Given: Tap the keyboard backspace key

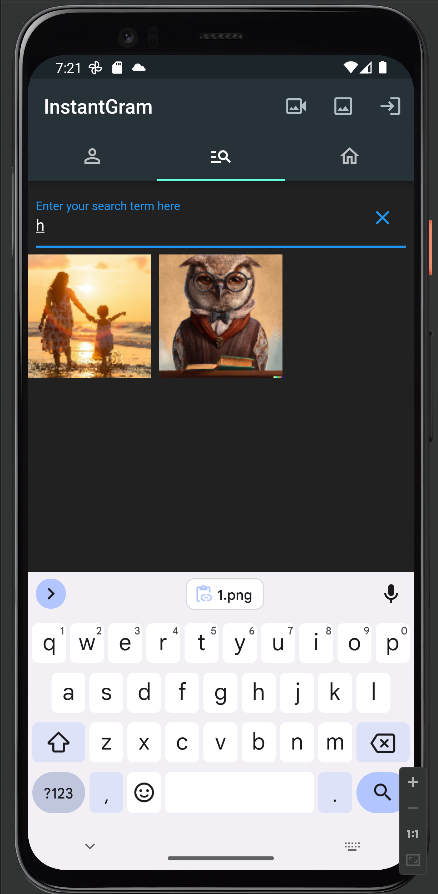Looking at the screenshot, I should 383,742.
